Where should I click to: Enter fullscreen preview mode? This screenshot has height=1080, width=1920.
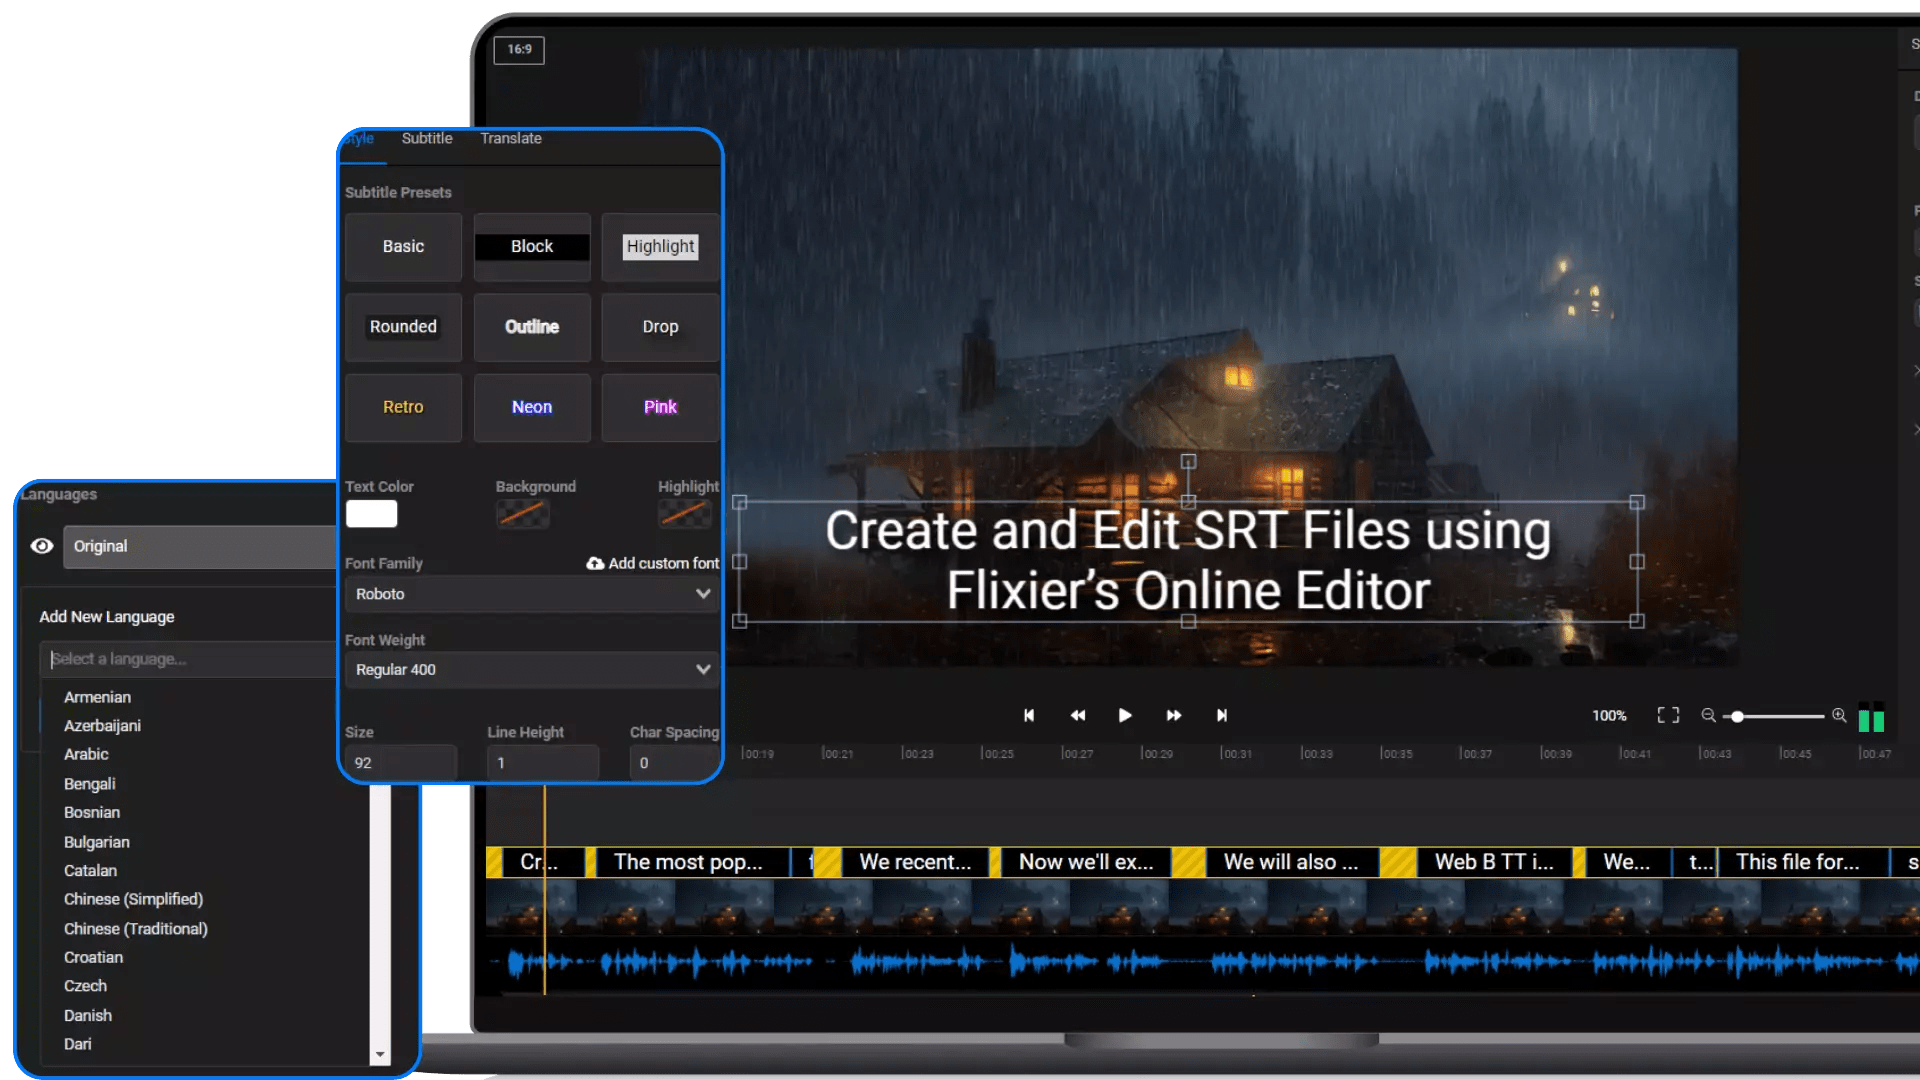(x=1668, y=715)
